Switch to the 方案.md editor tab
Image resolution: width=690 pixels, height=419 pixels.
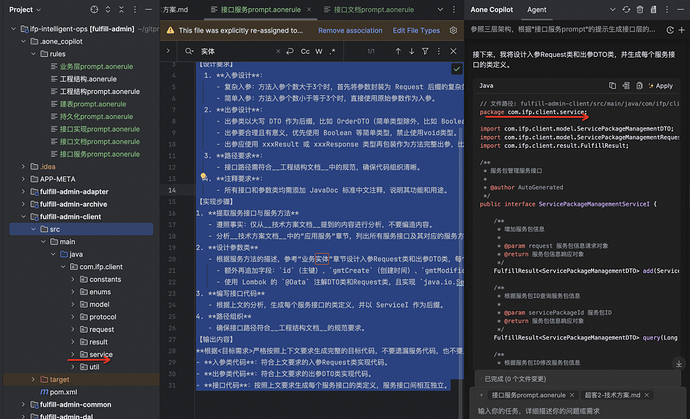point(176,9)
